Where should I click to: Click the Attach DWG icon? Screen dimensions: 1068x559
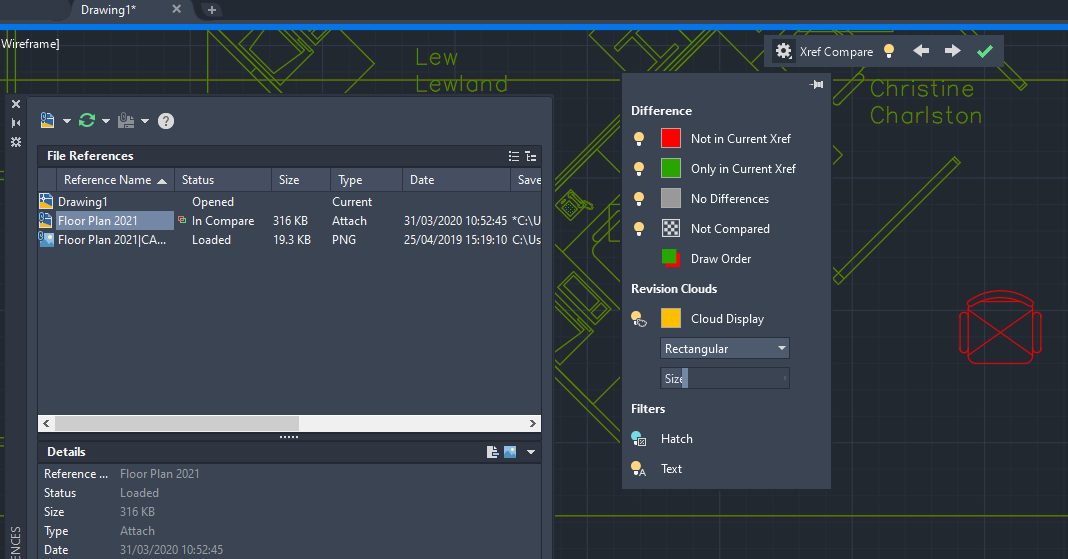pyautogui.click(x=47, y=121)
